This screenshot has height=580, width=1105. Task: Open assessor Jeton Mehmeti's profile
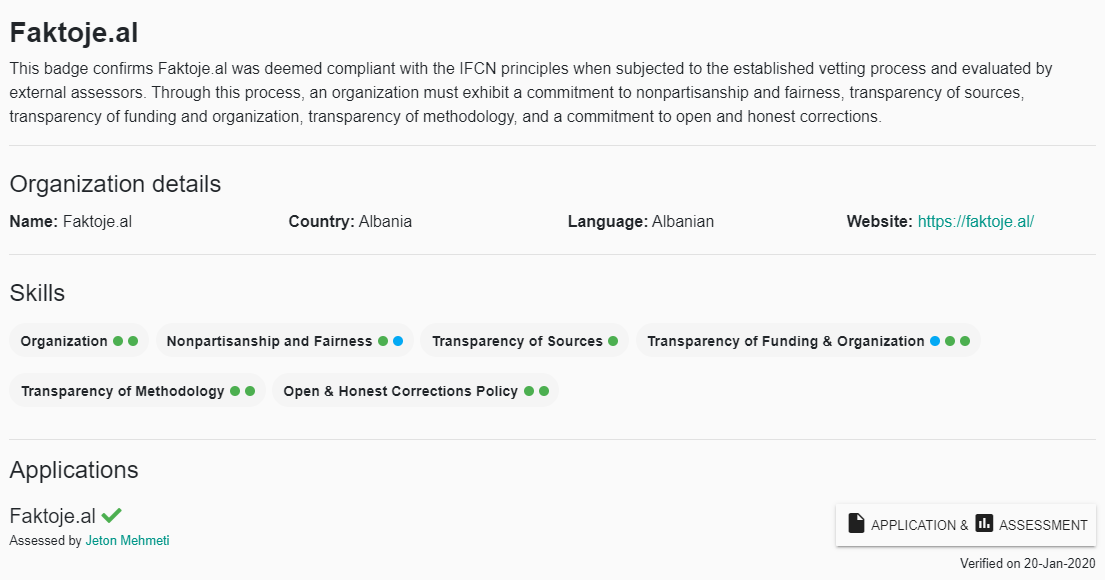(x=127, y=541)
